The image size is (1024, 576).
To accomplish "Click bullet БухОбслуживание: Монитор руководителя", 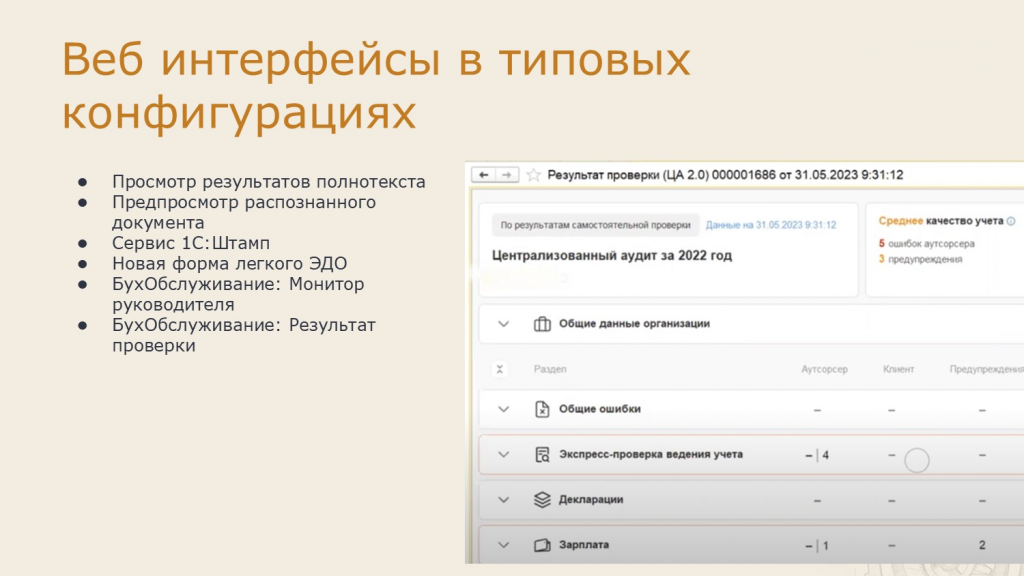I will (x=238, y=294).
